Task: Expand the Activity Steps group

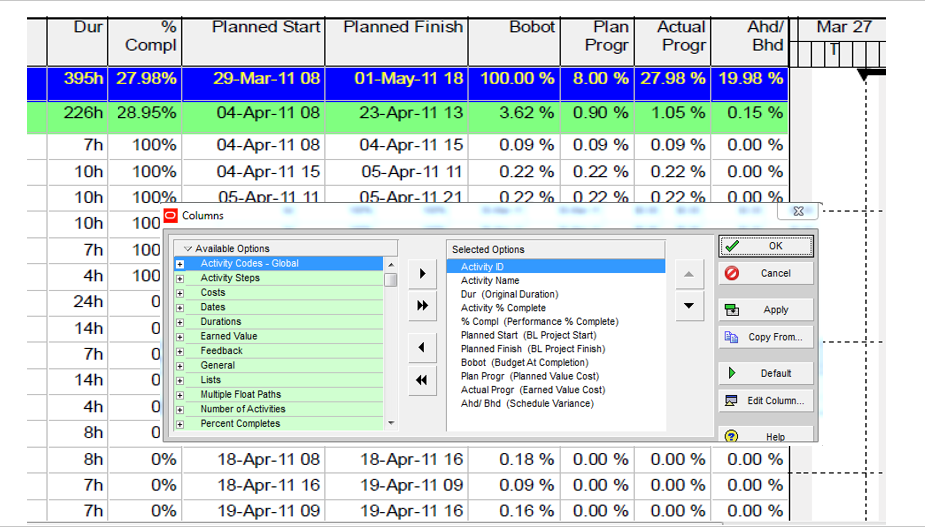Action: click(180, 278)
